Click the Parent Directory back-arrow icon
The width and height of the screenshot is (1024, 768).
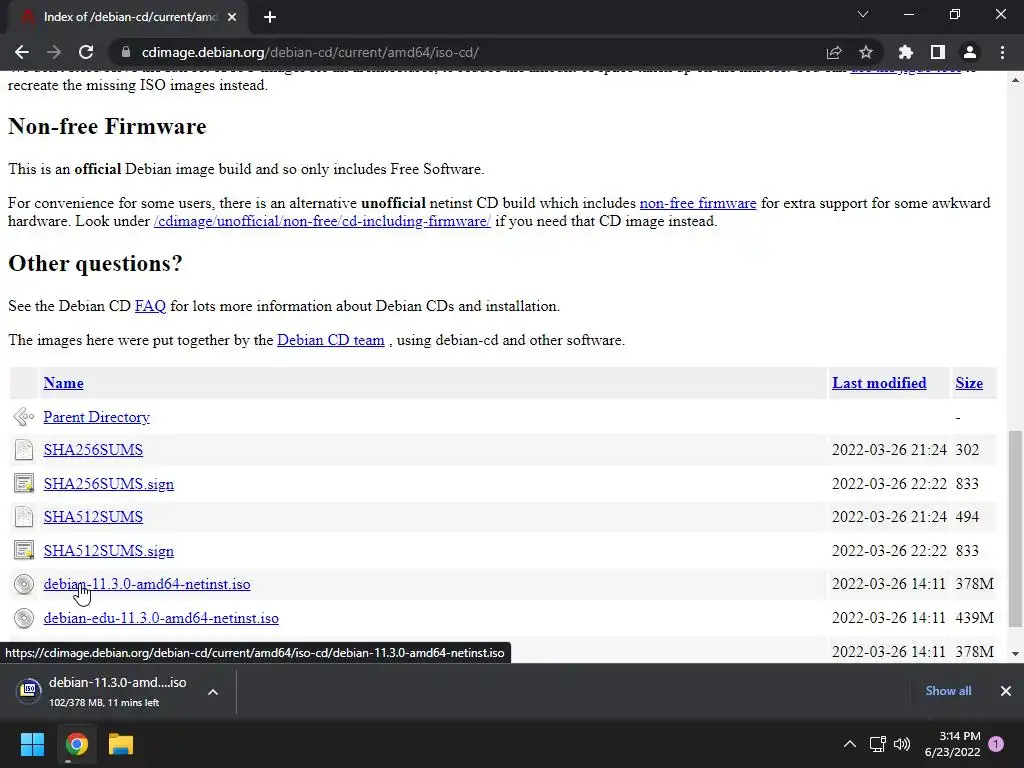[24, 417]
